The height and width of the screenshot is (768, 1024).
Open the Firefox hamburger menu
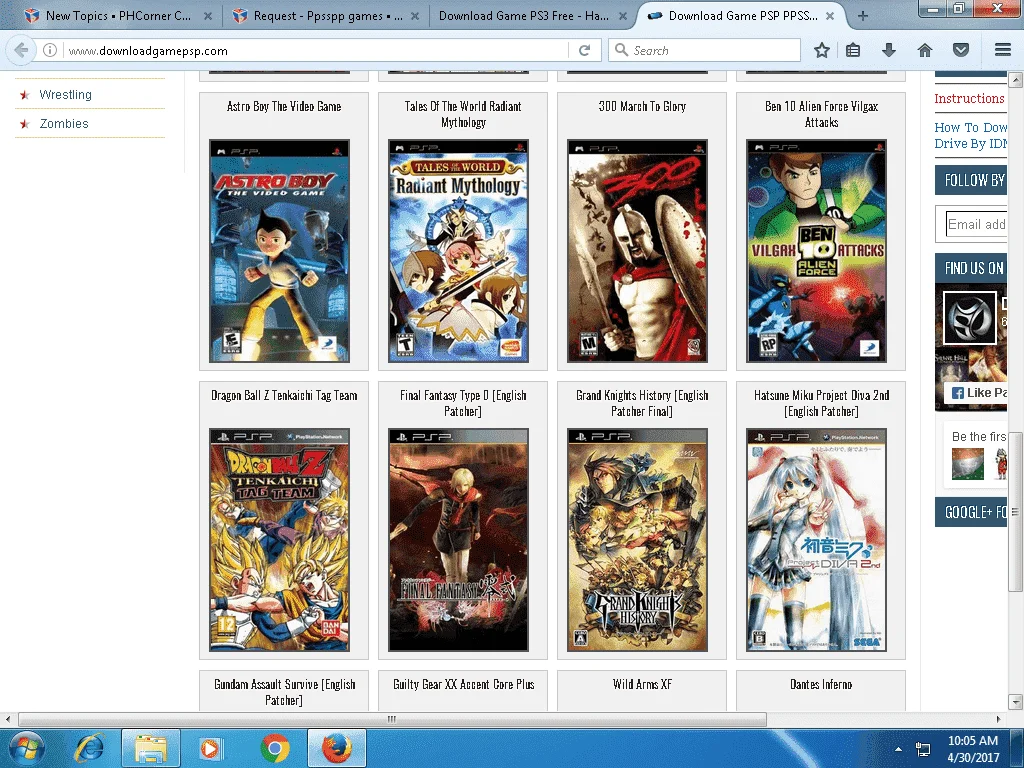click(1002, 50)
